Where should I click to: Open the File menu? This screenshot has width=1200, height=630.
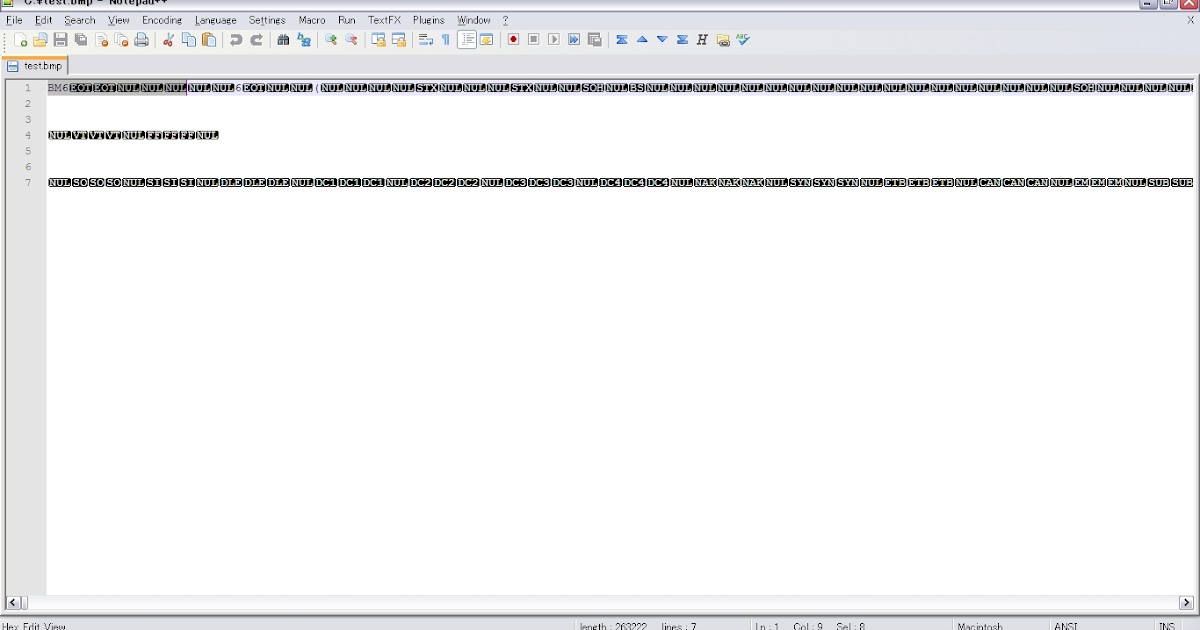click(14, 20)
